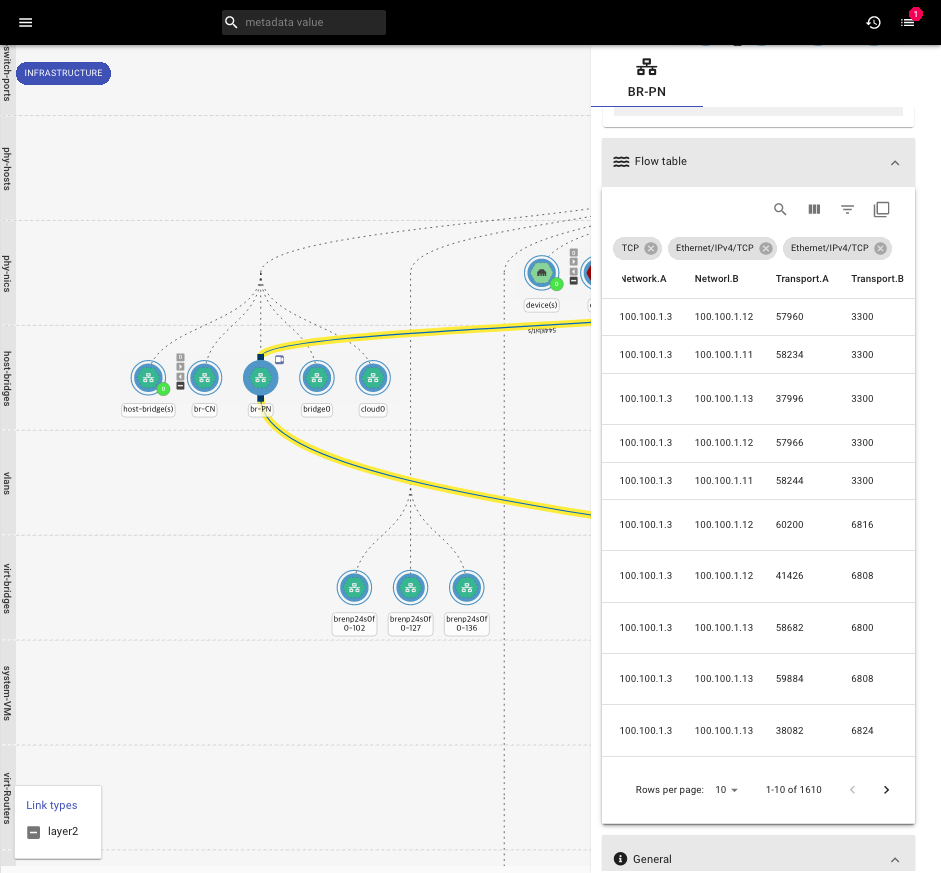Collapse the General section
This screenshot has width=941, height=873.
tap(895, 859)
